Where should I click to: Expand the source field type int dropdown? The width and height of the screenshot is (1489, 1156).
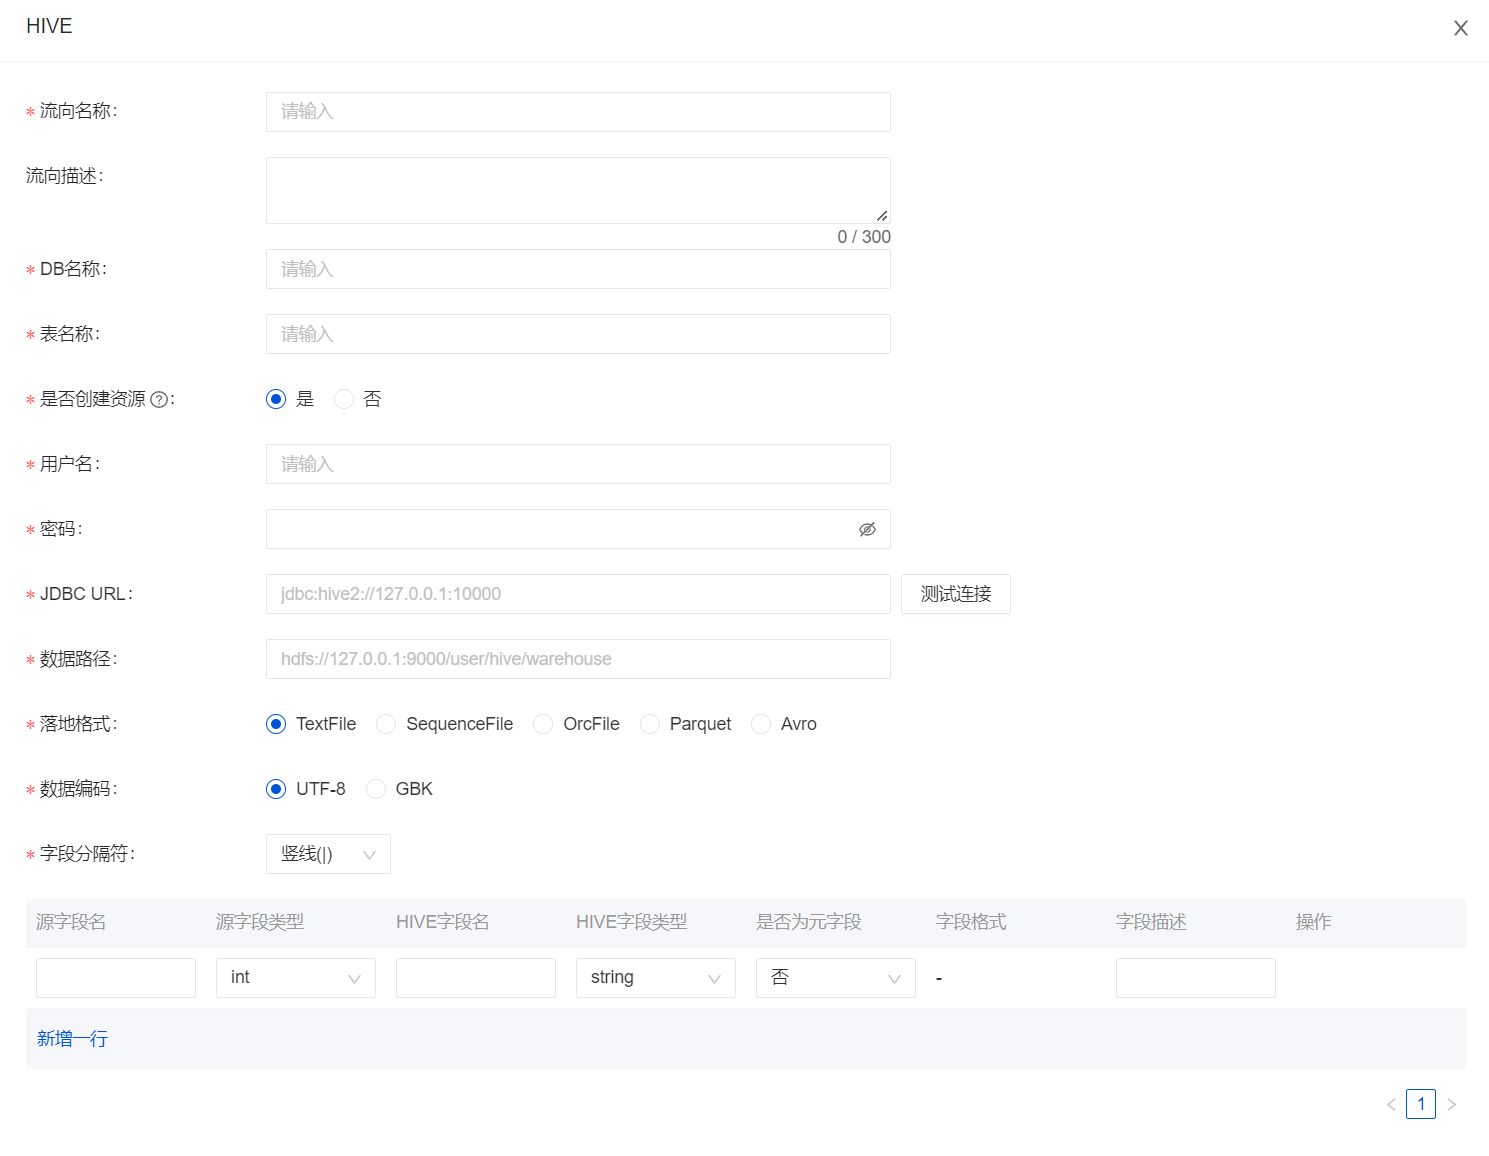(295, 978)
